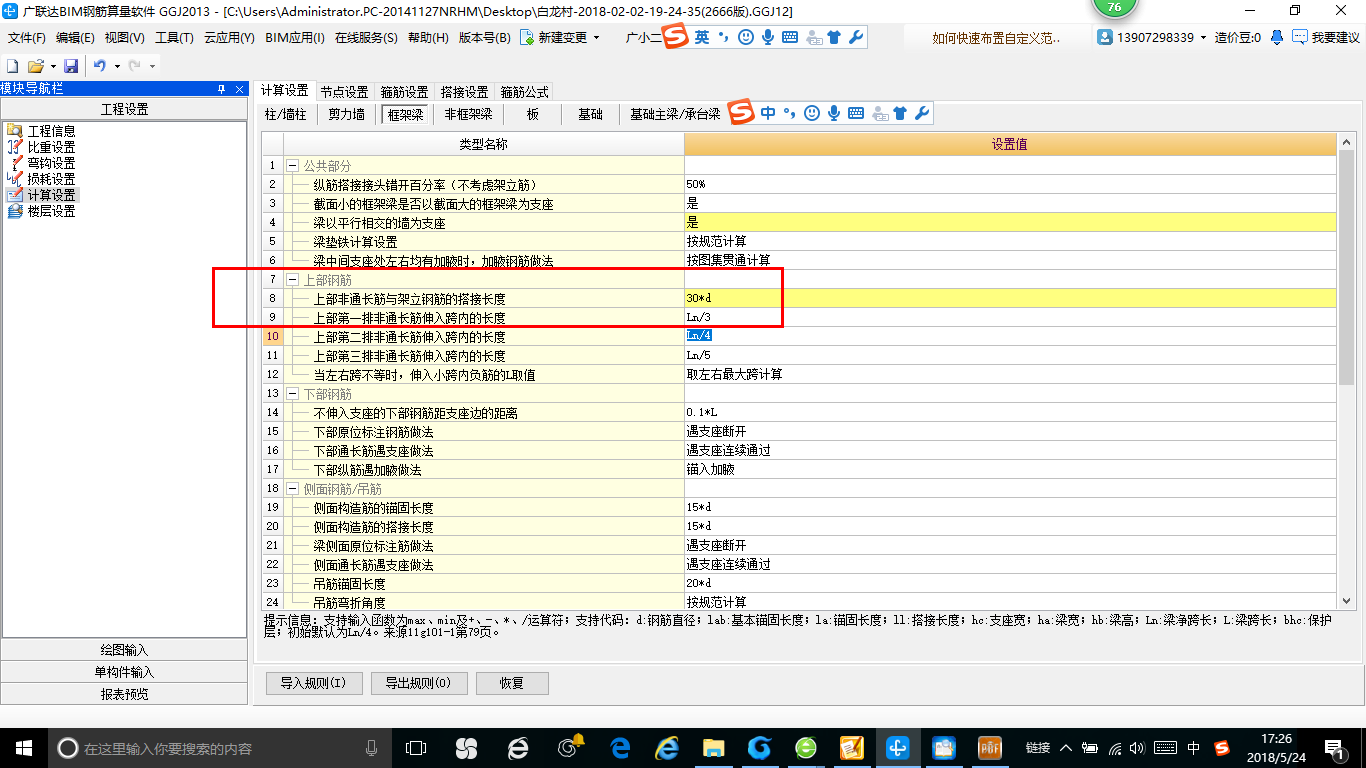This screenshot has height=768, width=1366.
Task: Open the 在线服务(S) menu
Action: pos(364,38)
